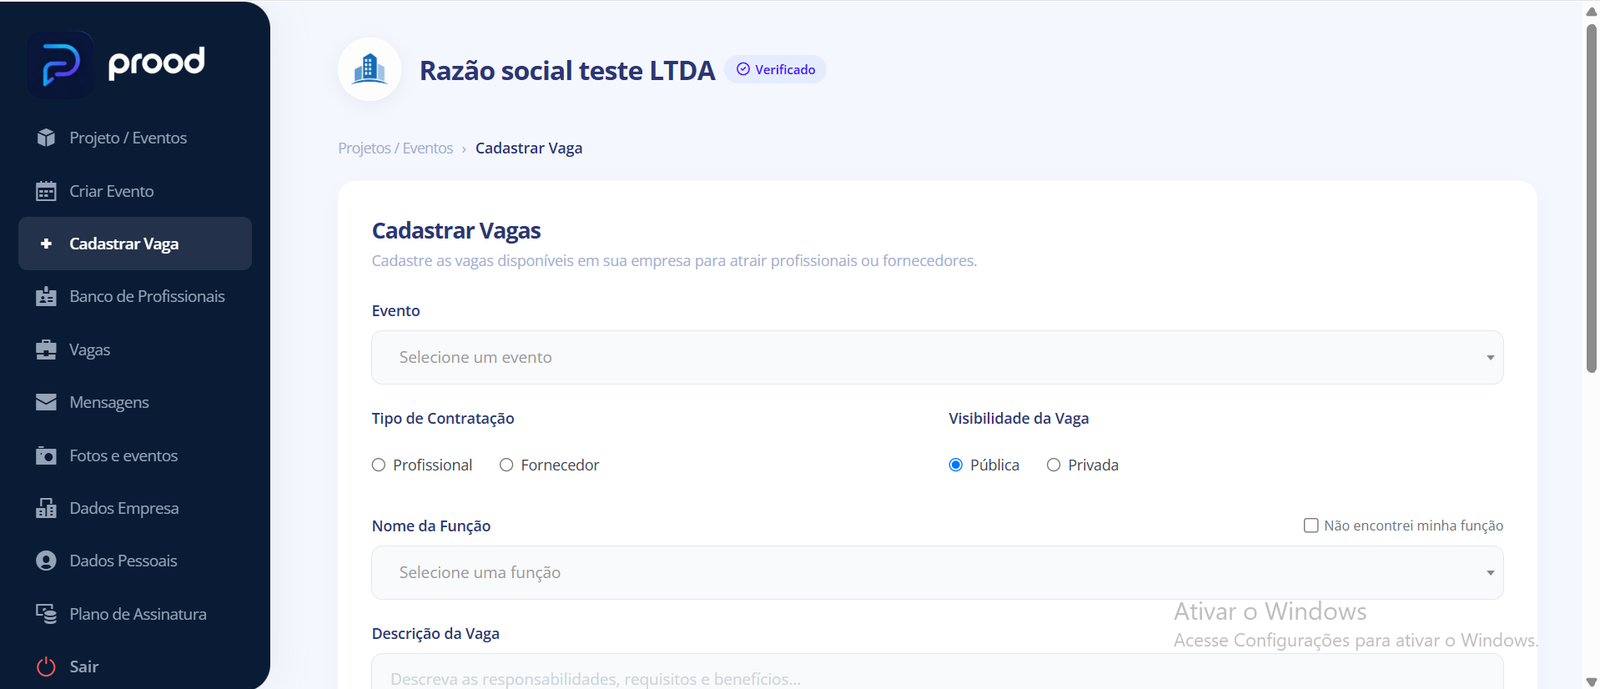Click the Vagas briefcase icon
Image resolution: width=1600 pixels, height=689 pixels.
point(46,349)
